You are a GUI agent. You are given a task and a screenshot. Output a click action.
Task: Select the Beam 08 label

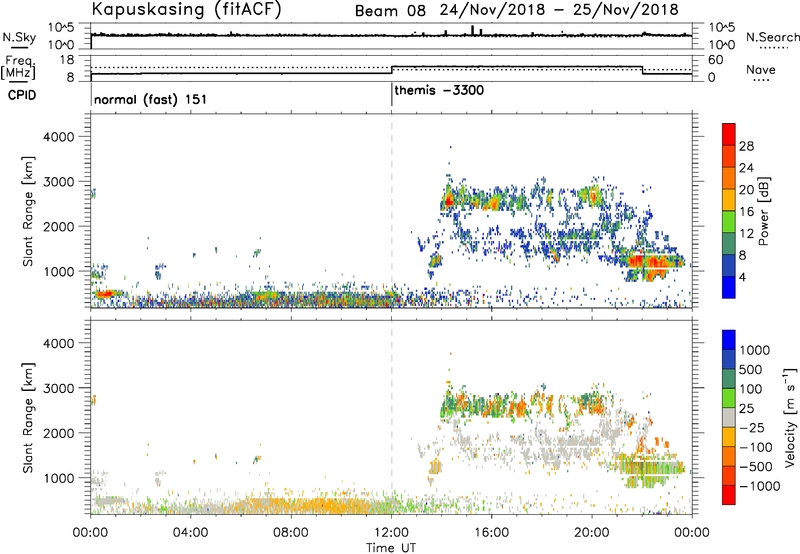click(x=390, y=11)
